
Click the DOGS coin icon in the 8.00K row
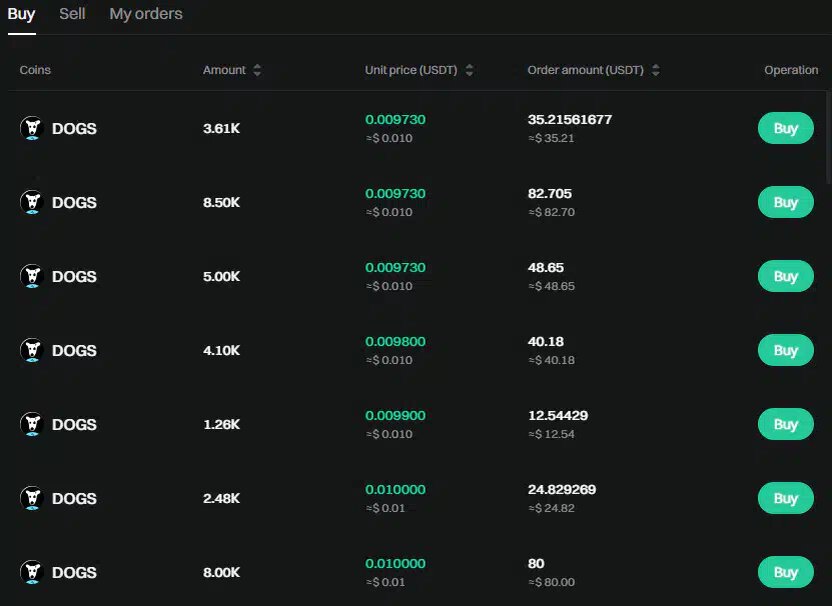click(x=32, y=572)
